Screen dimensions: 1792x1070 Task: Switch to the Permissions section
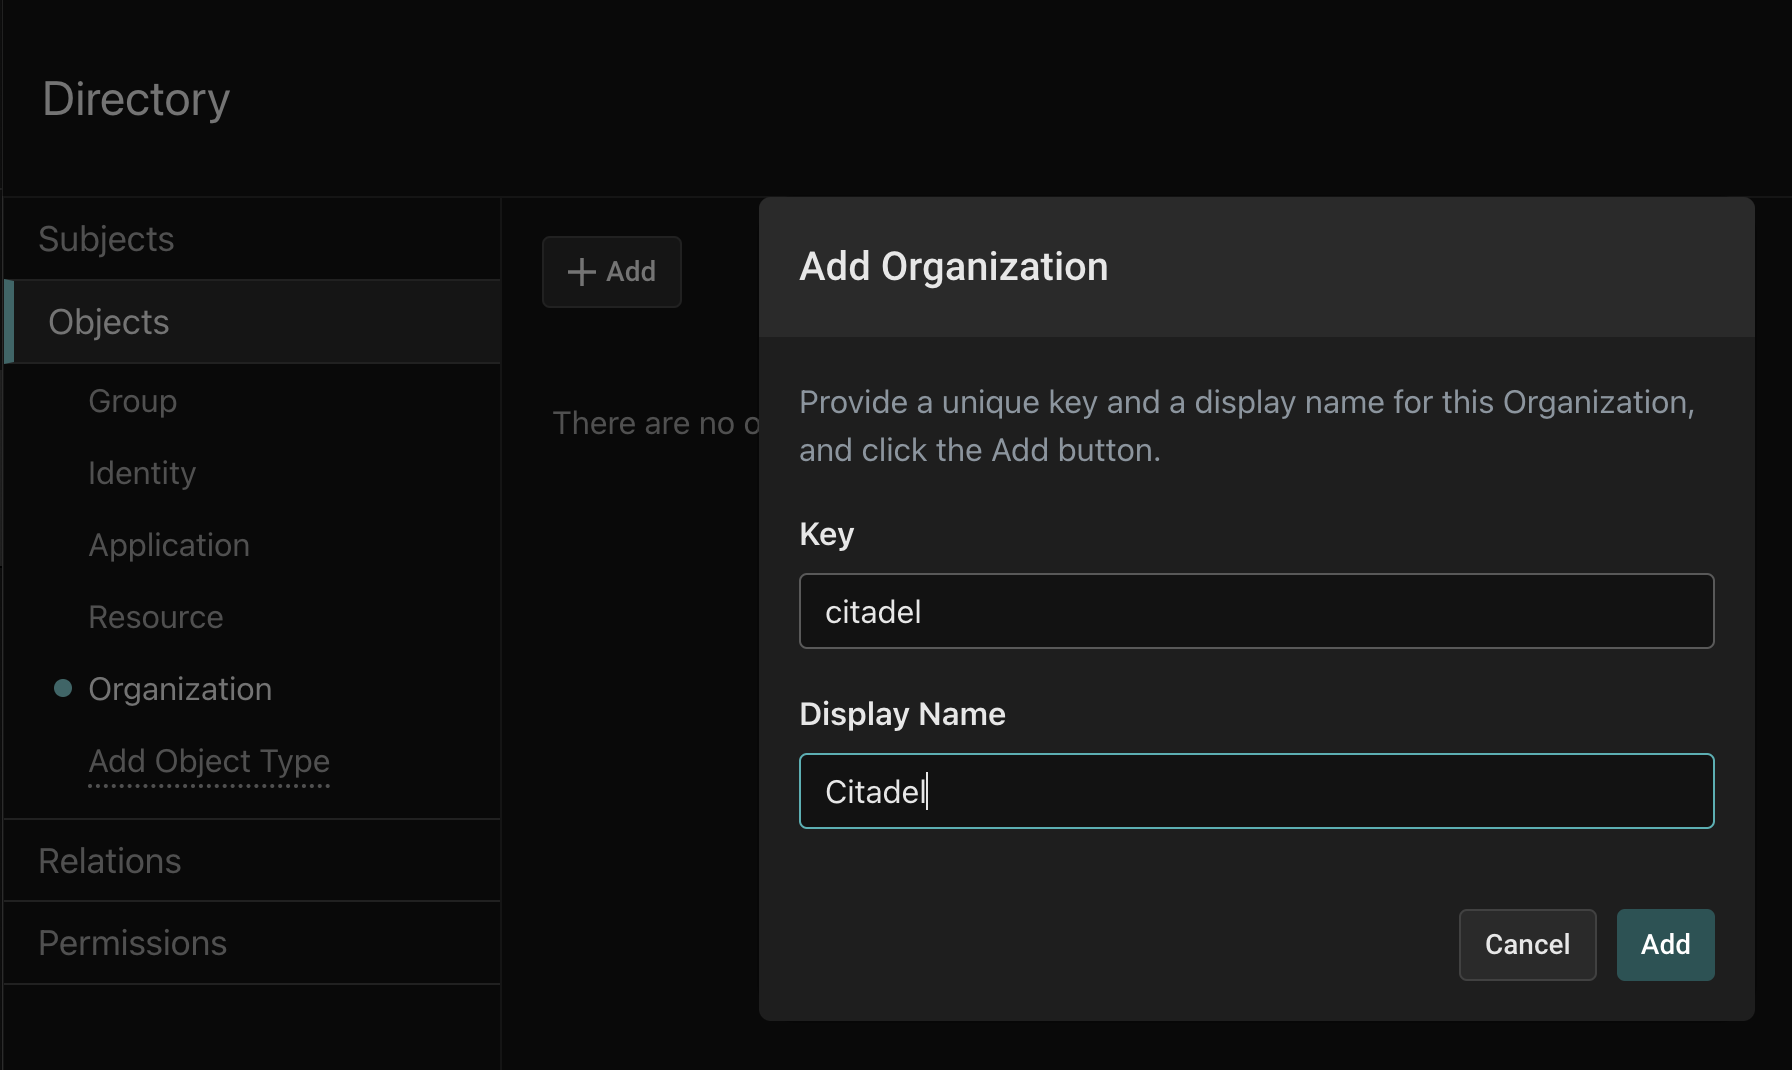[132, 943]
